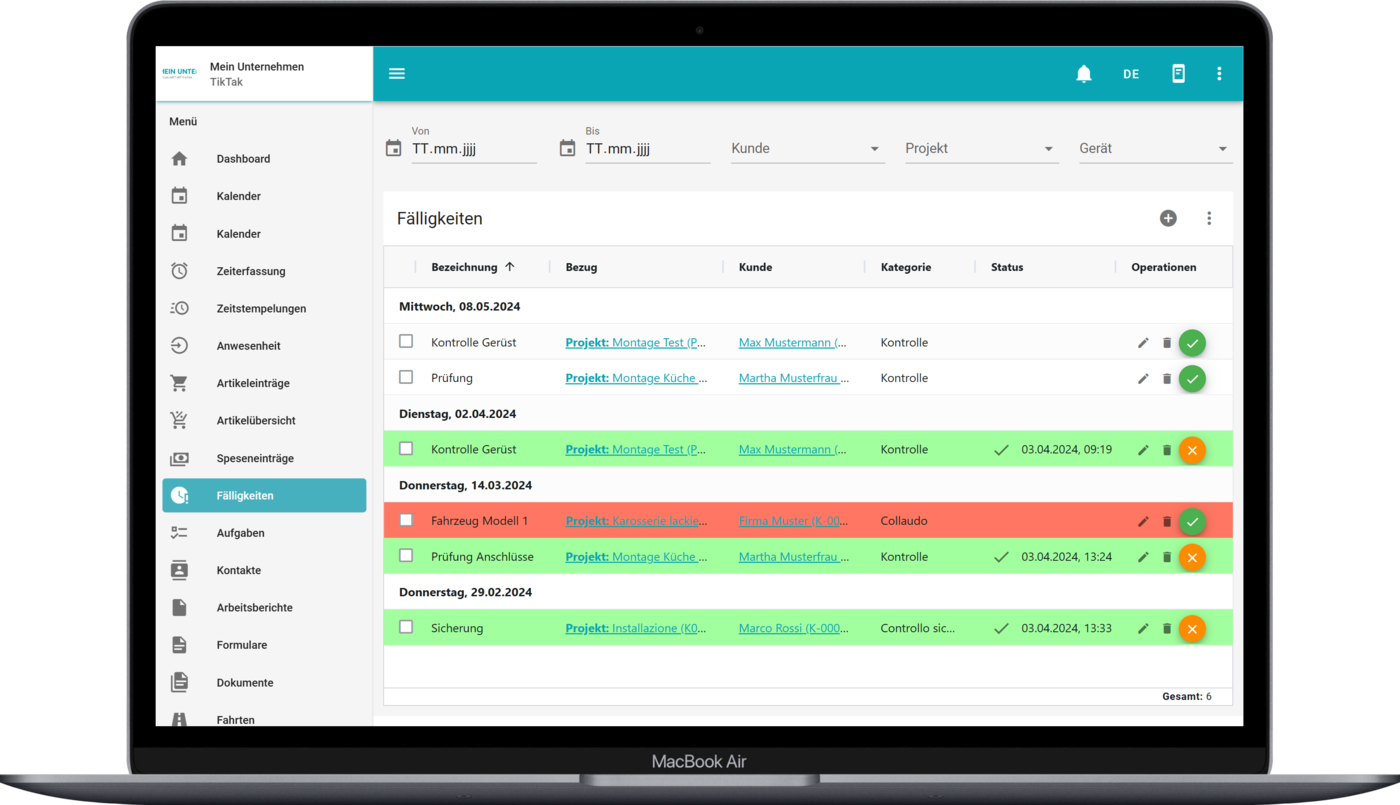Expand the Kunde filter dropdown

pos(806,149)
